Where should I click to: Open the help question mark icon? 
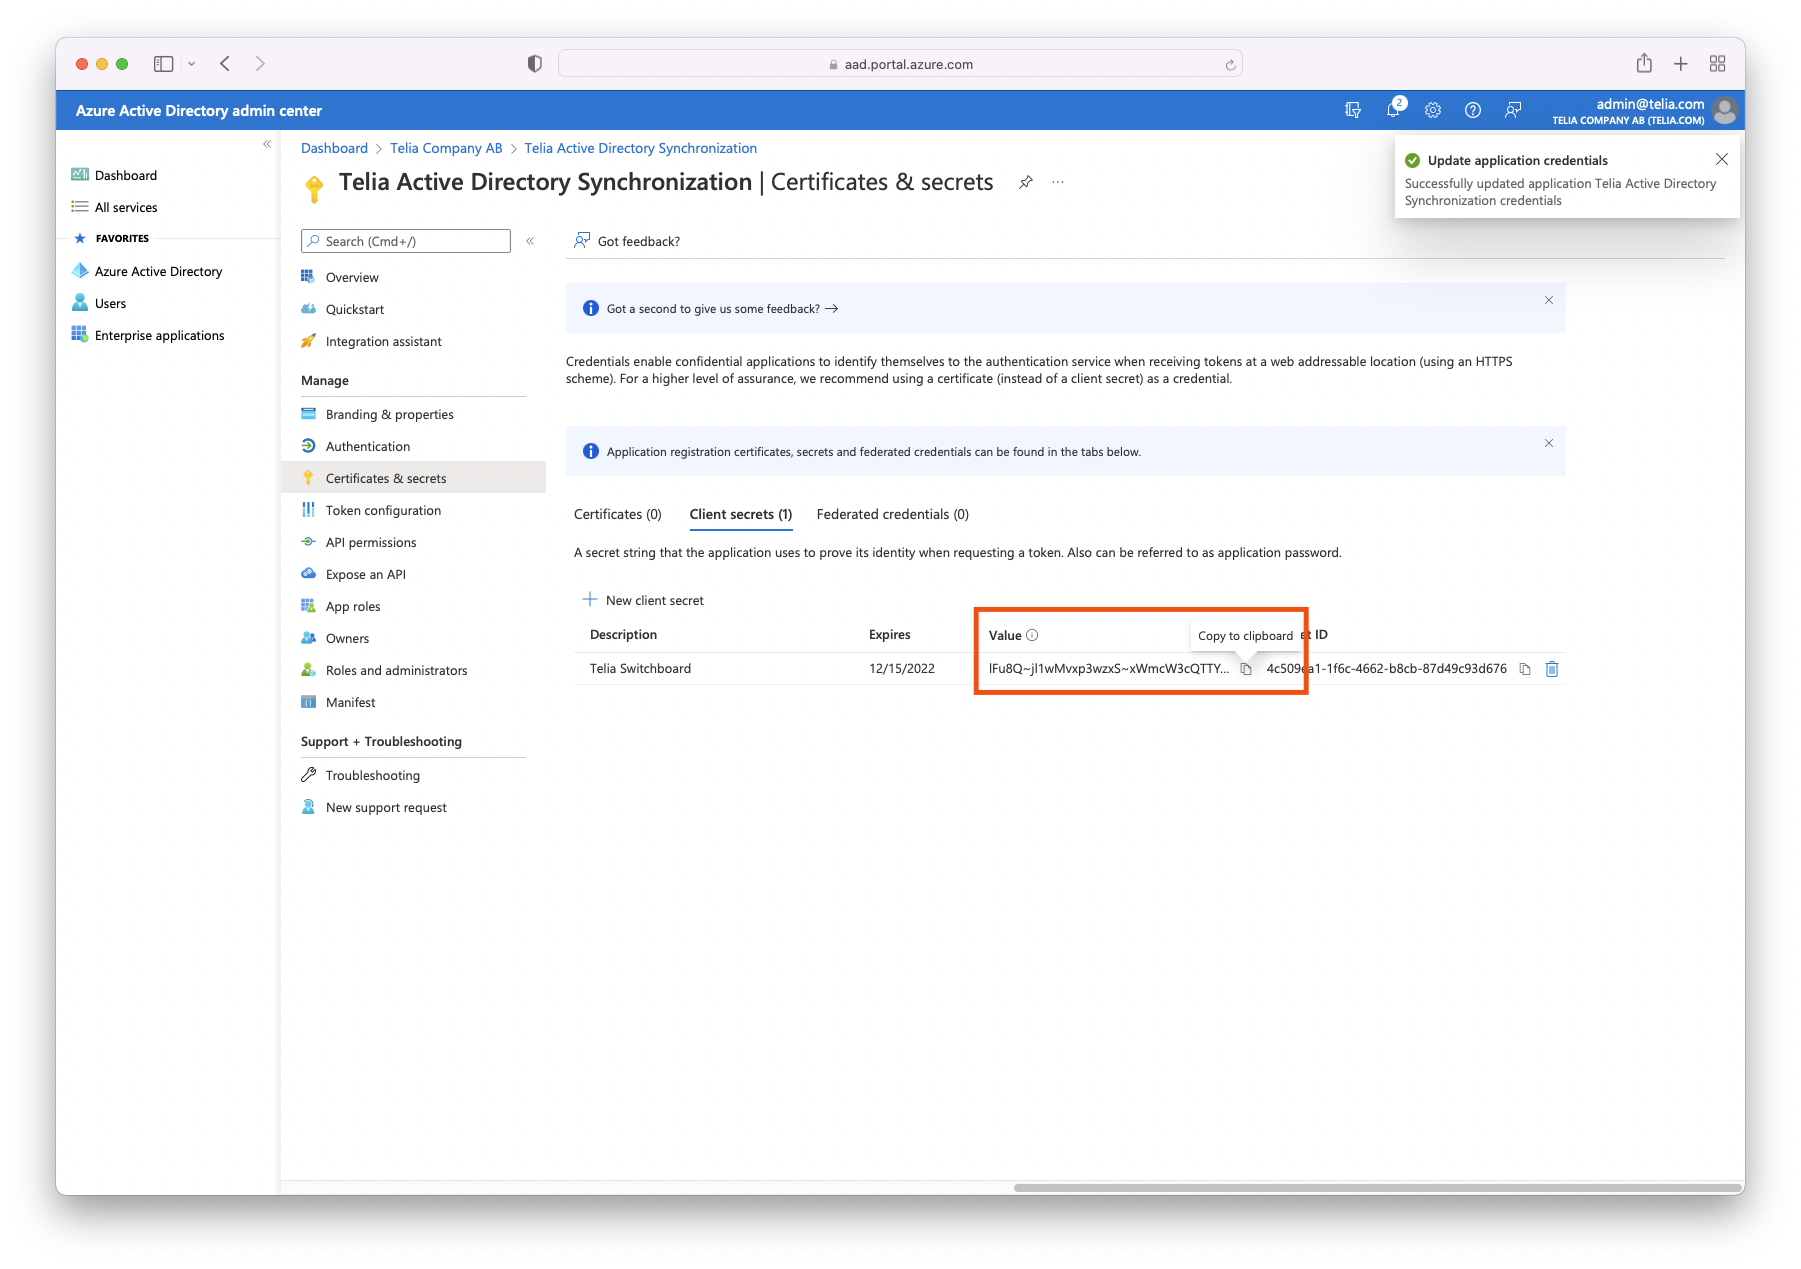click(x=1473, y=110)
